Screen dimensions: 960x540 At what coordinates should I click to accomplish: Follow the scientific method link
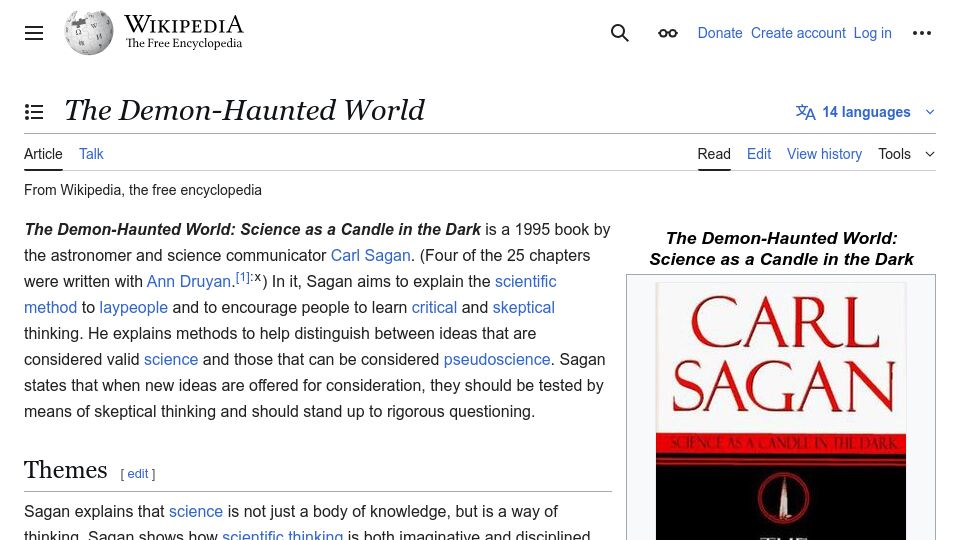[525, 282]
